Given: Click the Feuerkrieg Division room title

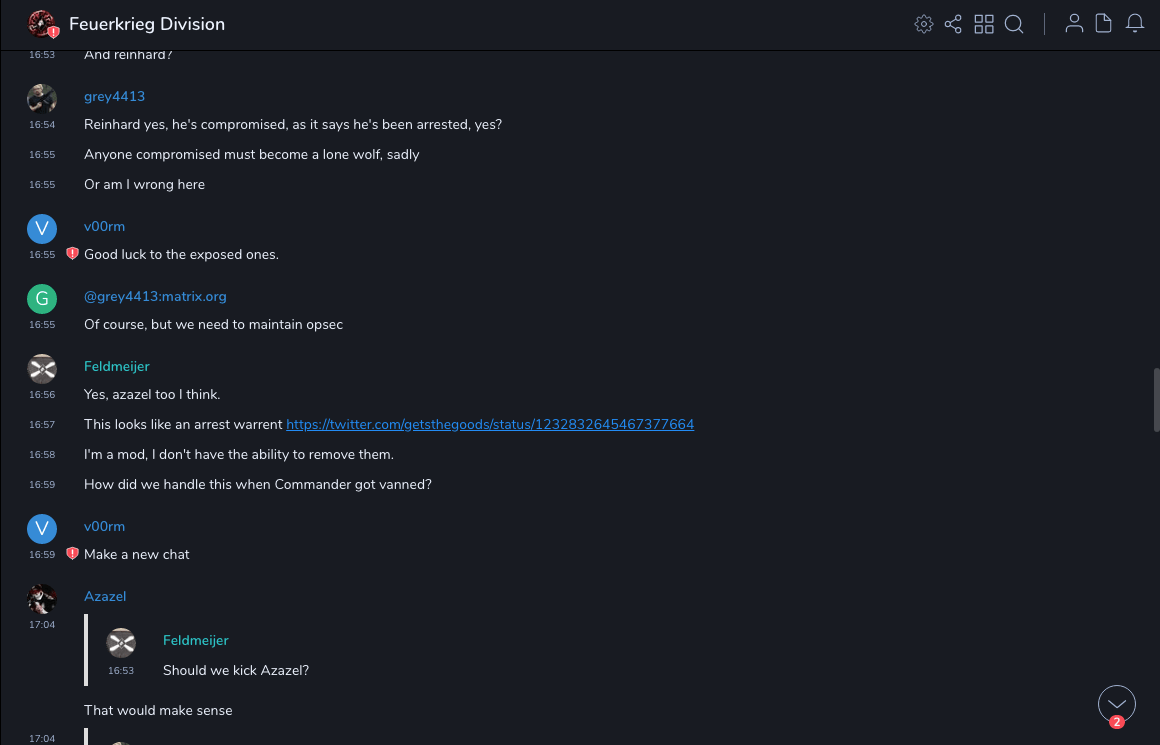Looking at the screenshot, I should (147, 24).
